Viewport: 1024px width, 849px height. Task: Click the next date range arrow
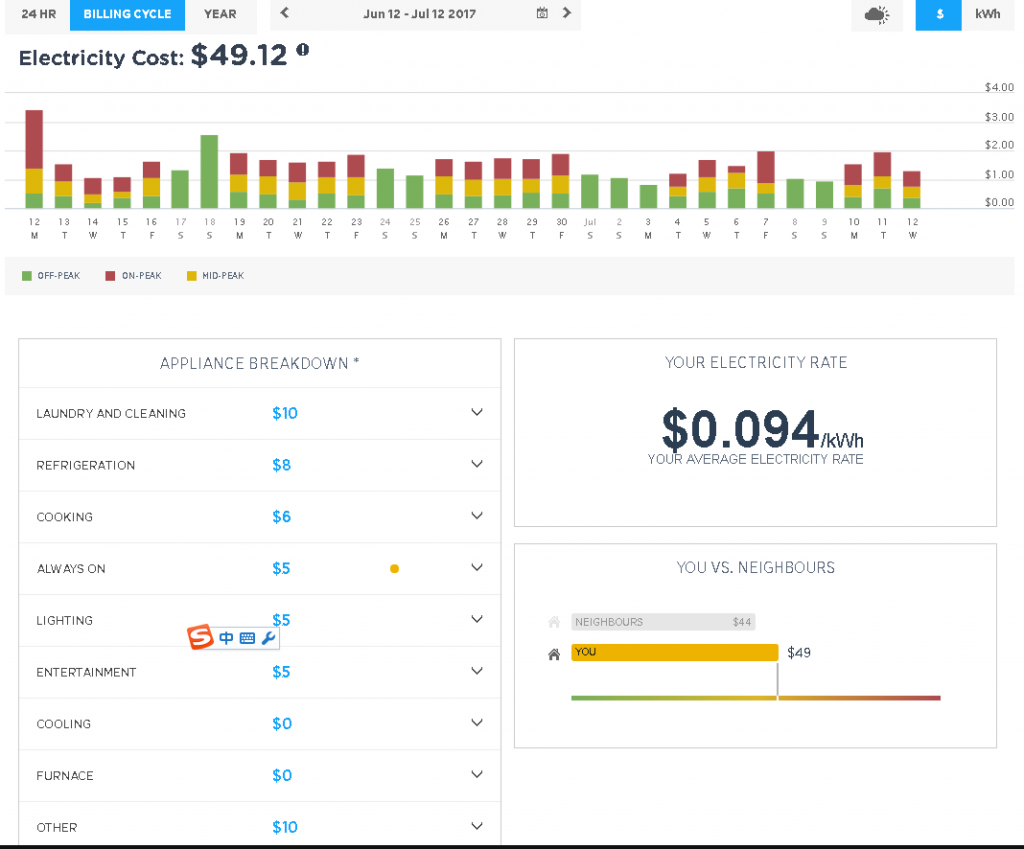pyautogui.click(x=567, y=14)
